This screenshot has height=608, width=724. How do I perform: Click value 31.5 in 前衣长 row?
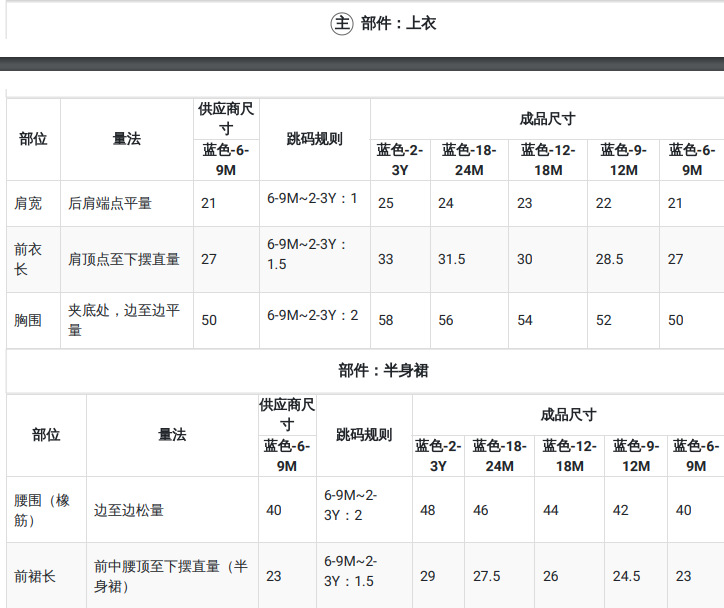coord(452,259)
